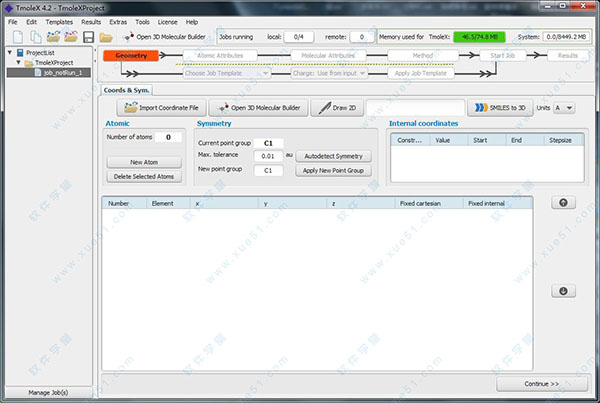600x403 pixels.
Task: Click the Fixed internal column header
Action: [497, 203]
